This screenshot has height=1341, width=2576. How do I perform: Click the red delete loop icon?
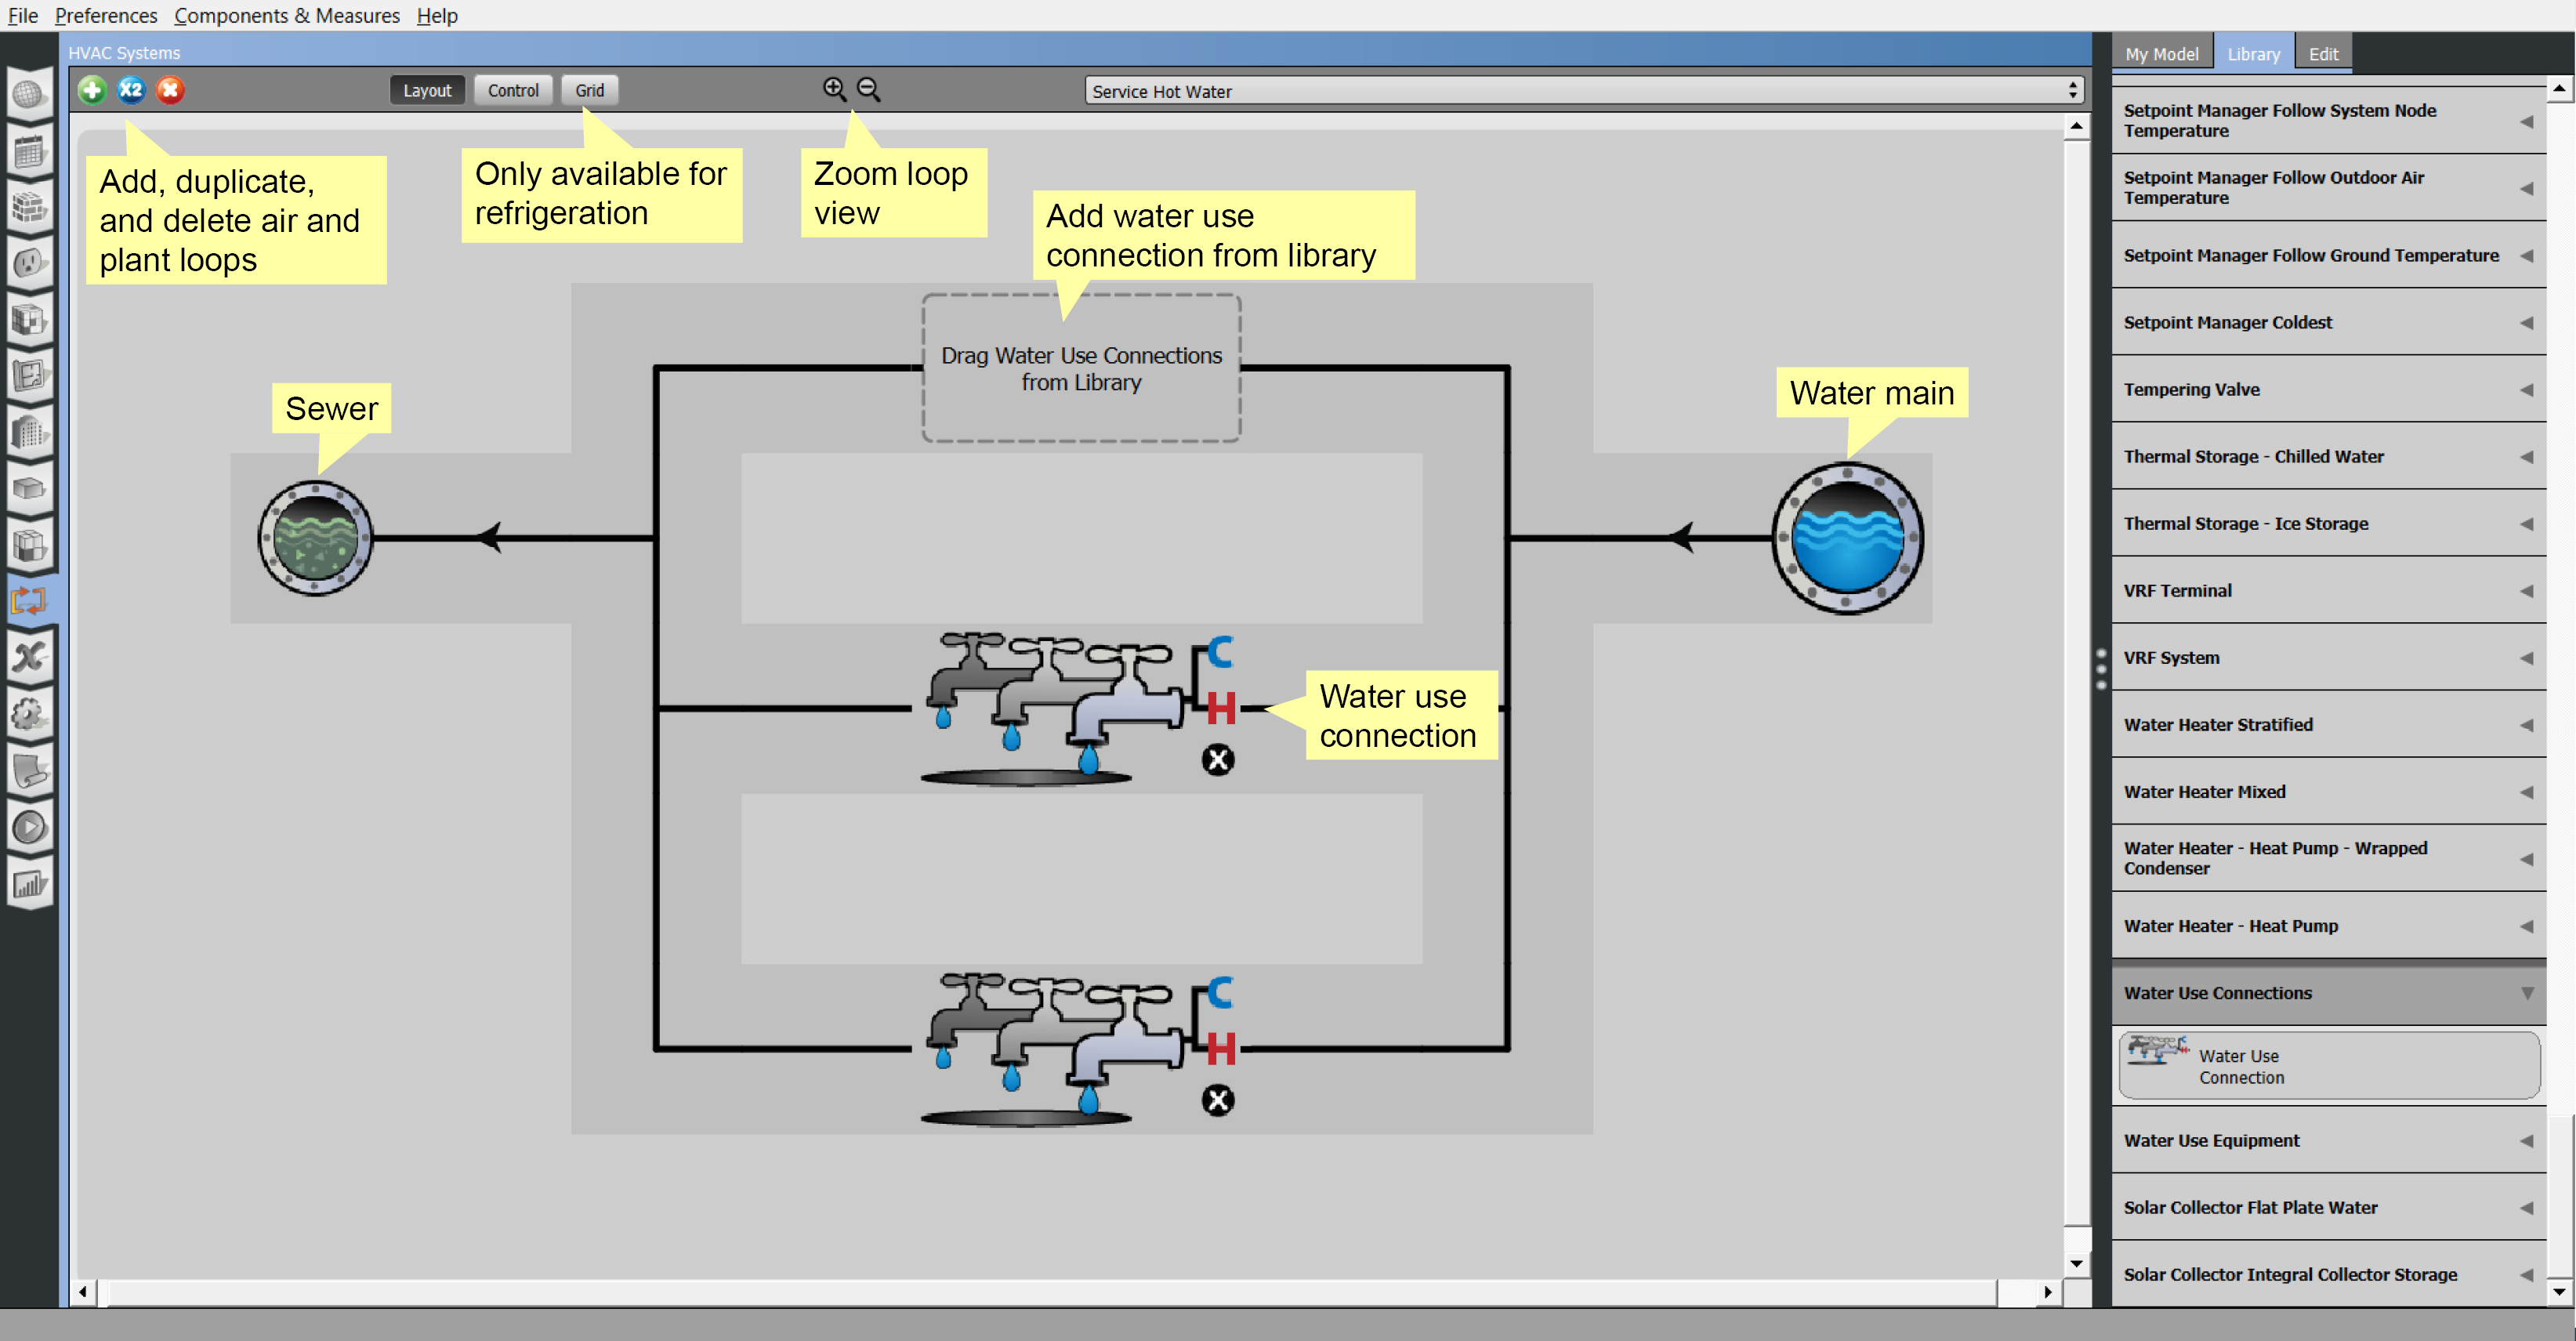pyautogui.click(x=170, y=90)
